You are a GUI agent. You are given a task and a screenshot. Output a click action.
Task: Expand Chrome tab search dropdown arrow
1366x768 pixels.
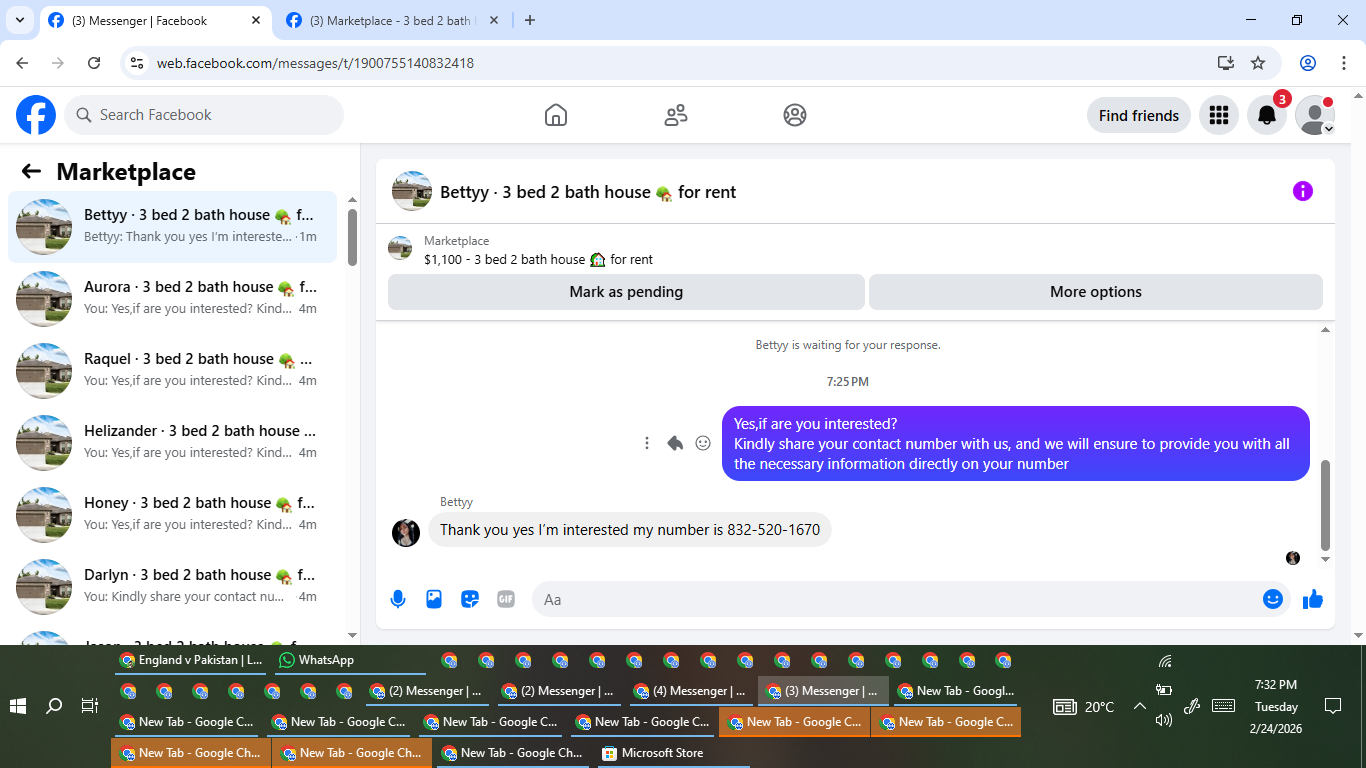20,20
